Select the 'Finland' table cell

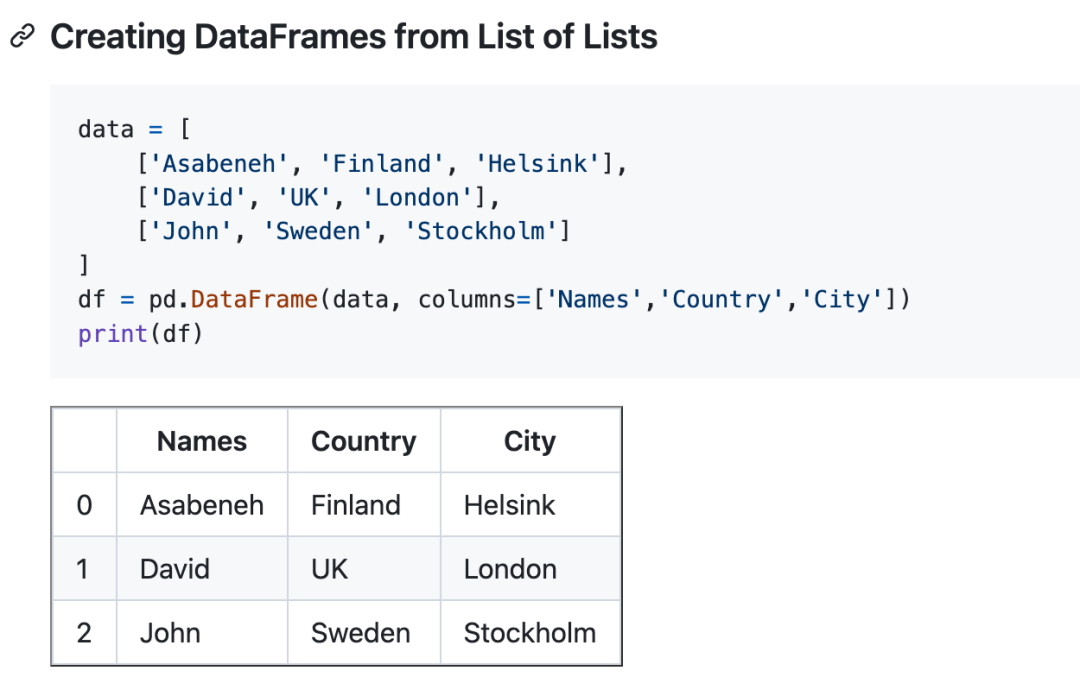click(x=364, y=505)
